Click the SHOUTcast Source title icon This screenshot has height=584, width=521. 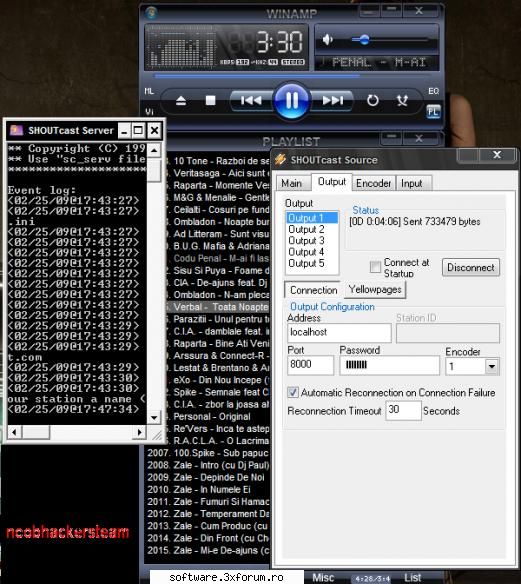[x=280, y=160]
